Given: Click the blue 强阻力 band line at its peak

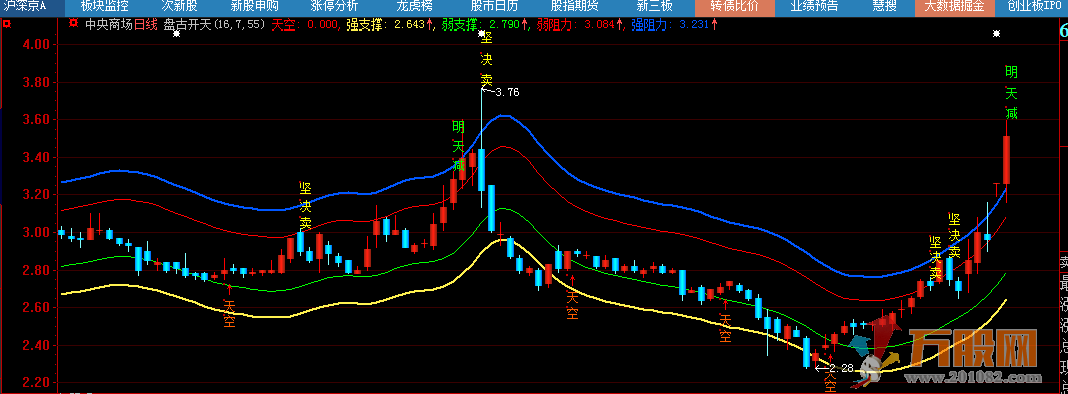Looking at the screenshot, I should tap(503, 116).
